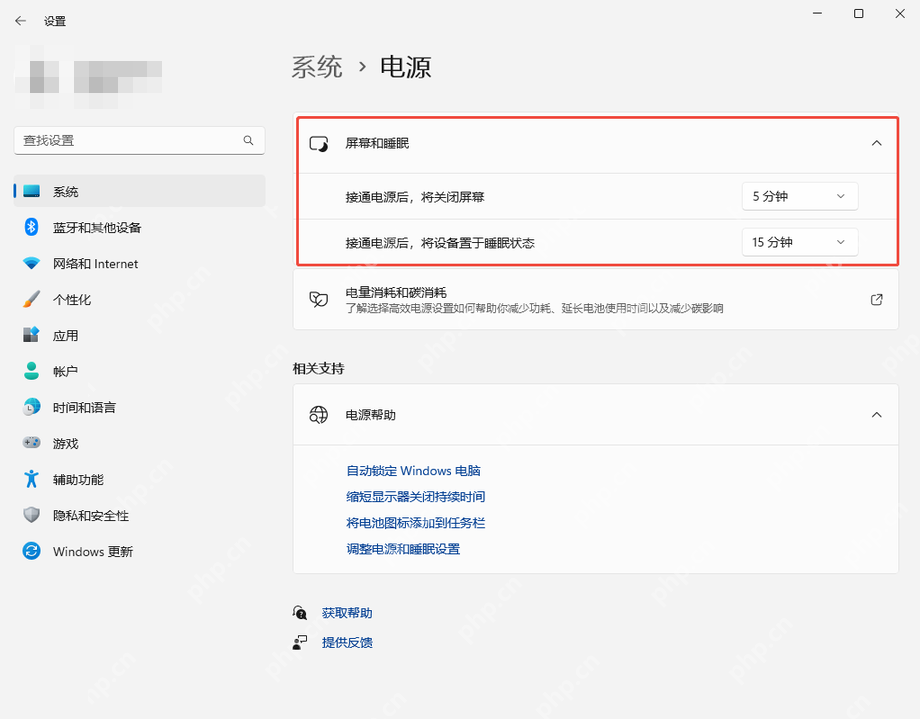Open 辅助功能 settings page
Image resolution: width=920 pixels, height=719 pixels.
pos(140,479)
